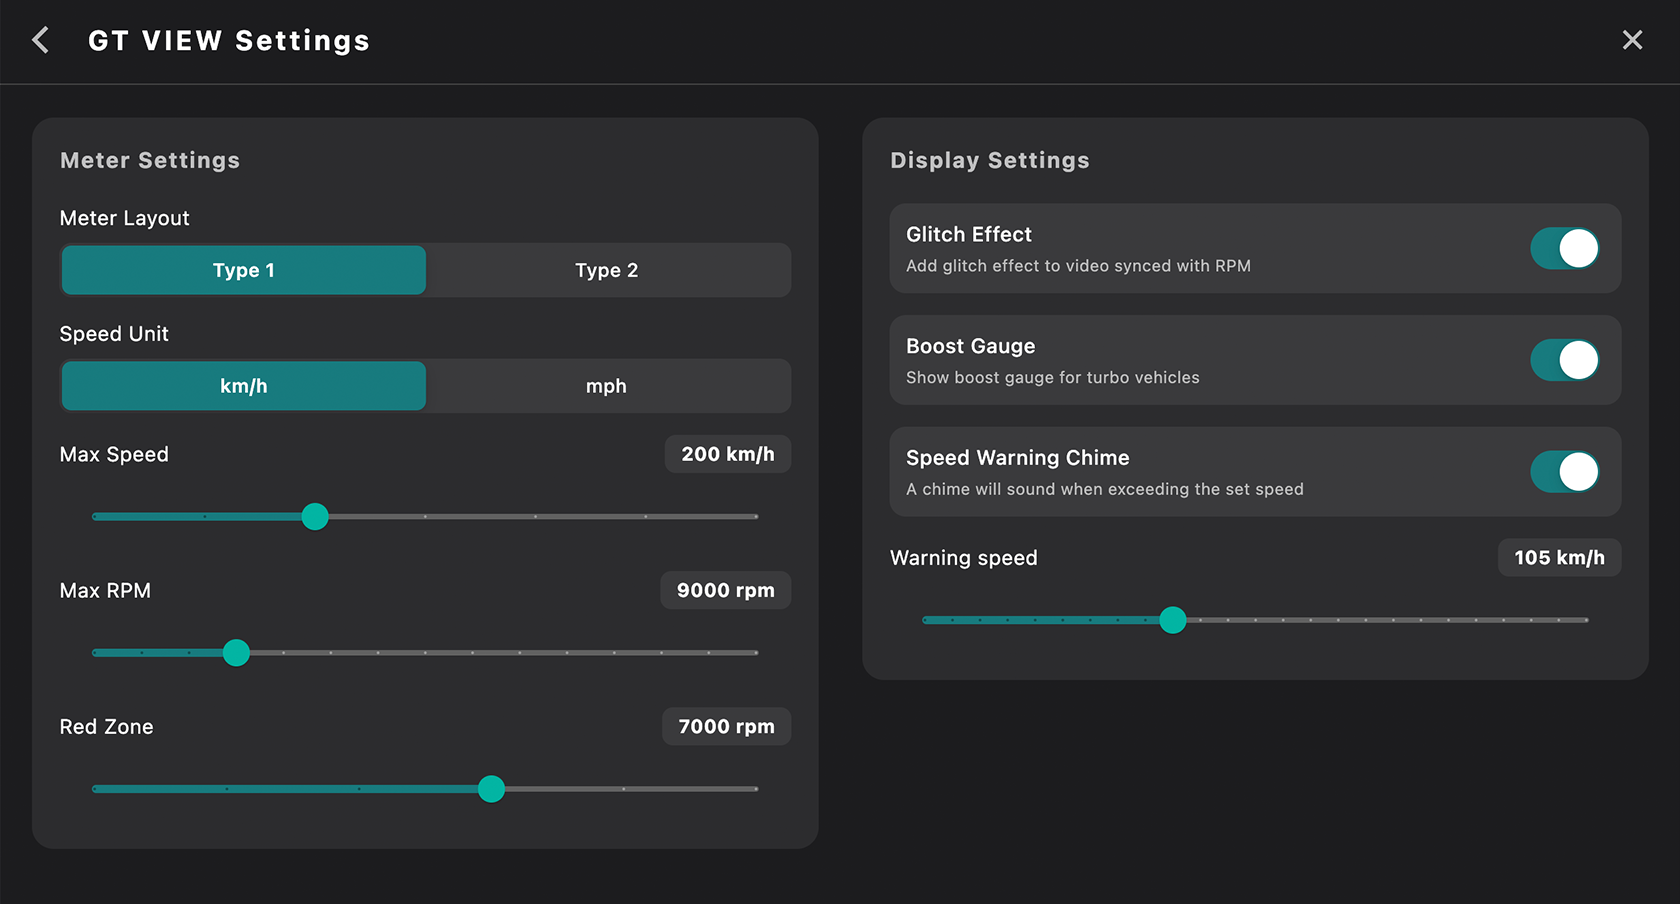This screenshot has height=904, width=1680.
Task: Select Type 2 meter layout
Action: tap(606, 270)
